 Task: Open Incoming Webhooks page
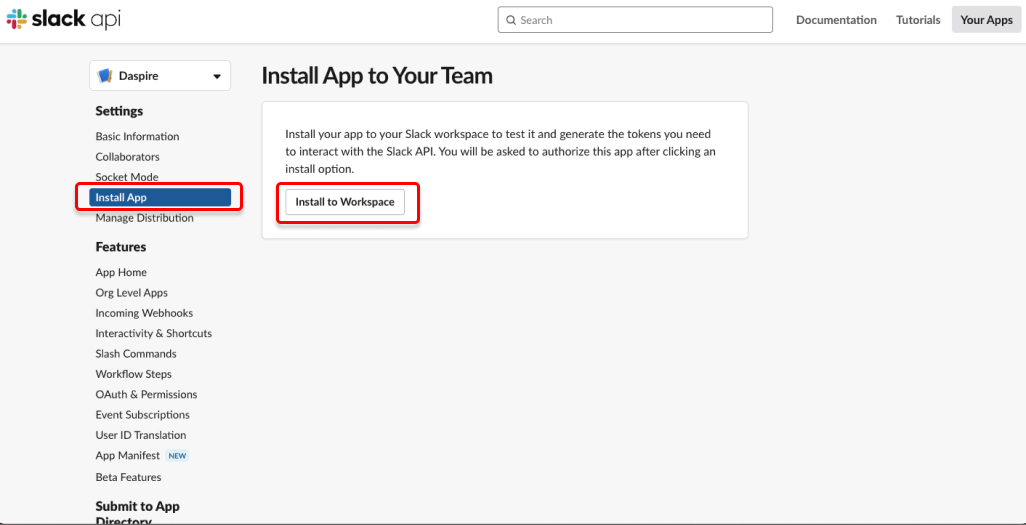[x=144, y=313]
